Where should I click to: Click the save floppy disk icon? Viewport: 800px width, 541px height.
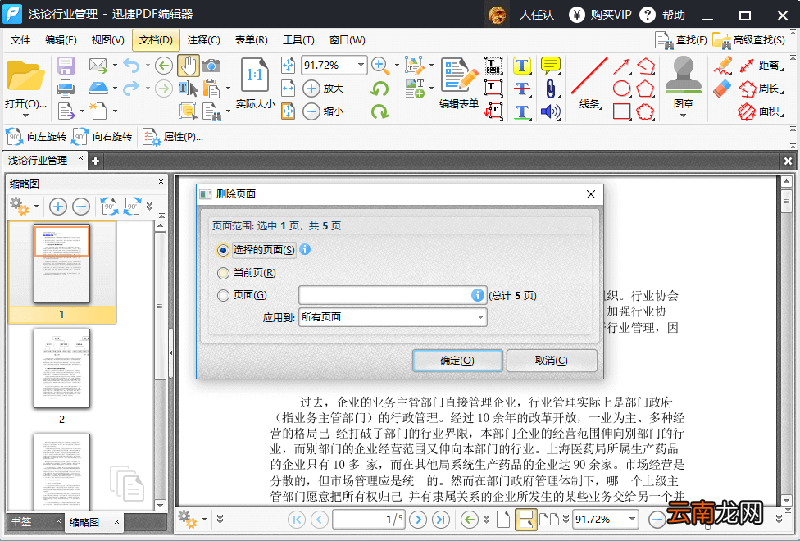point(66,66)
